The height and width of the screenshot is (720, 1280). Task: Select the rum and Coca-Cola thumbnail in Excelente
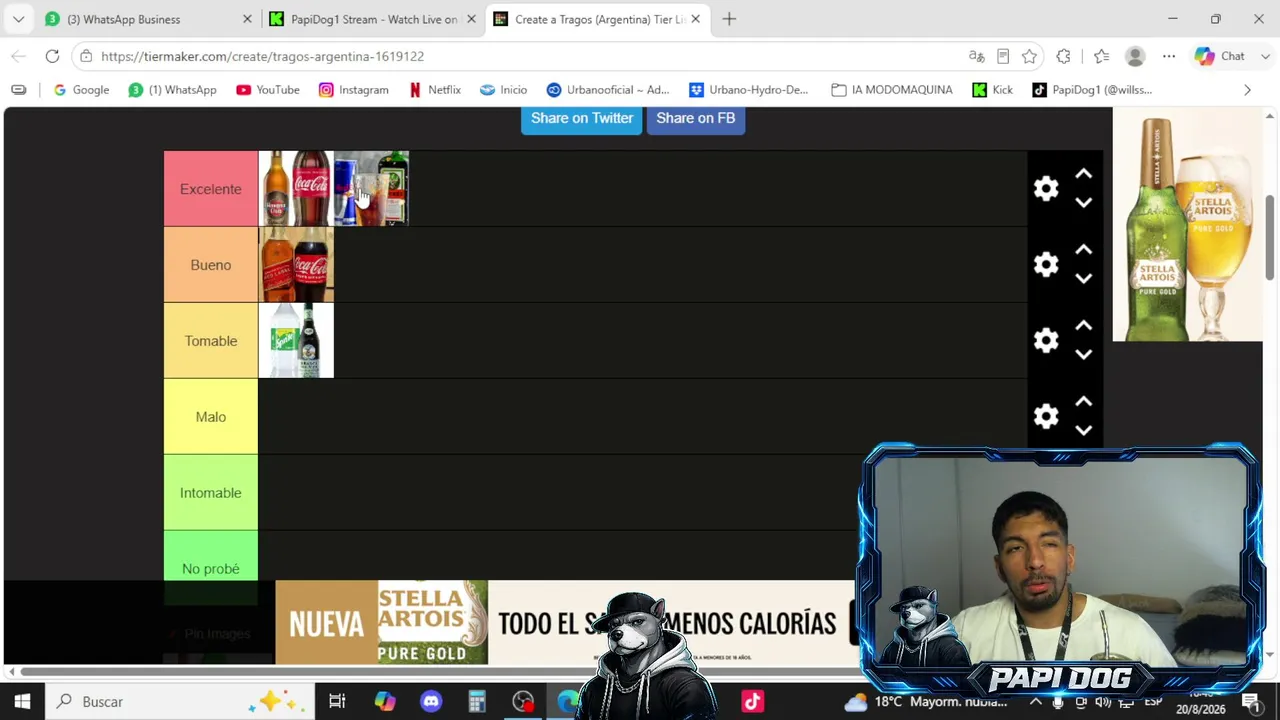[296, 189]
